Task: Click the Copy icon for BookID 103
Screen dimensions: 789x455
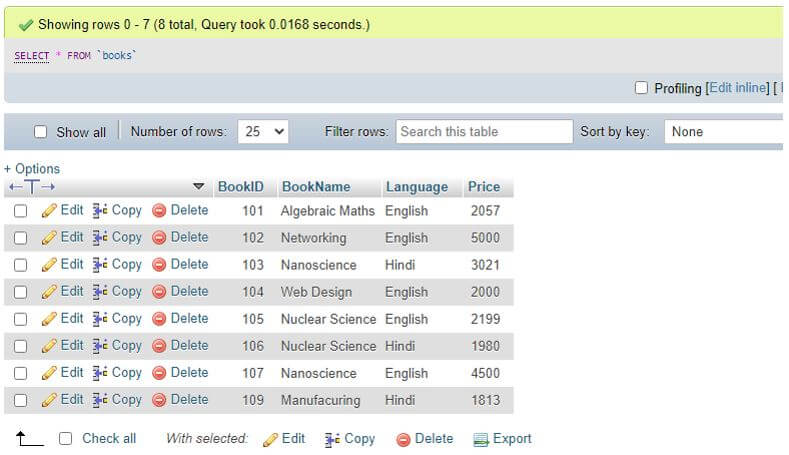Action: 100,265
